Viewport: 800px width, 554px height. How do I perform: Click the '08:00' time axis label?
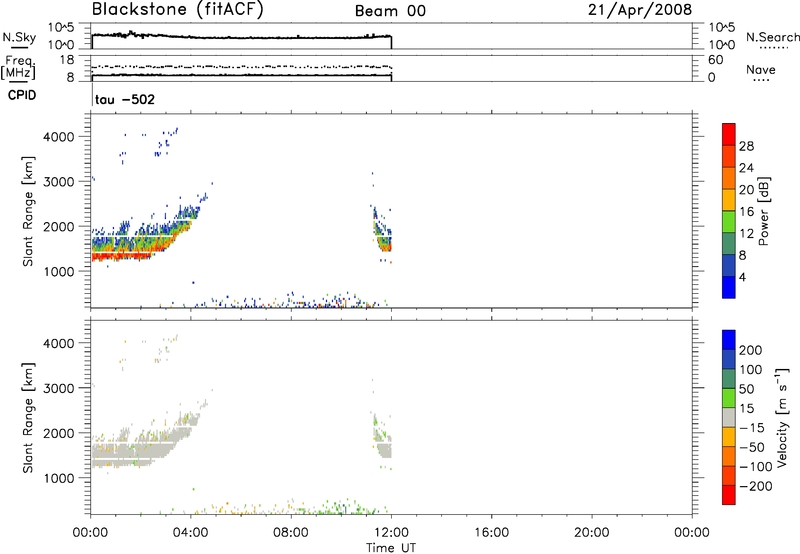tap(291, 533)
